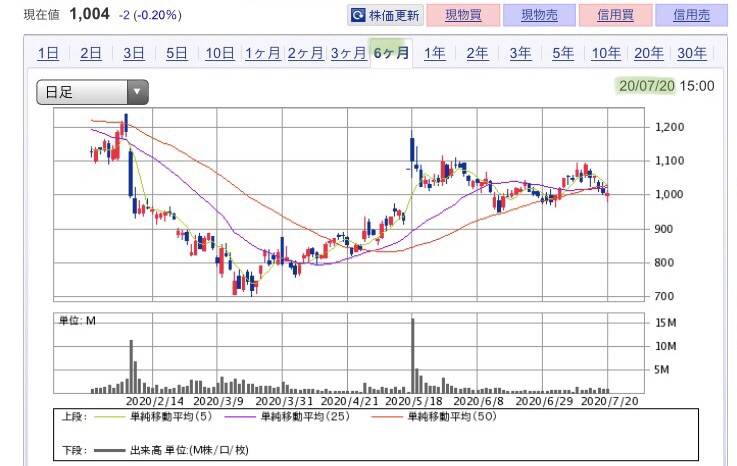The image size is (737, 466).
Task: Click the 信用買 button
Action: 615,16
